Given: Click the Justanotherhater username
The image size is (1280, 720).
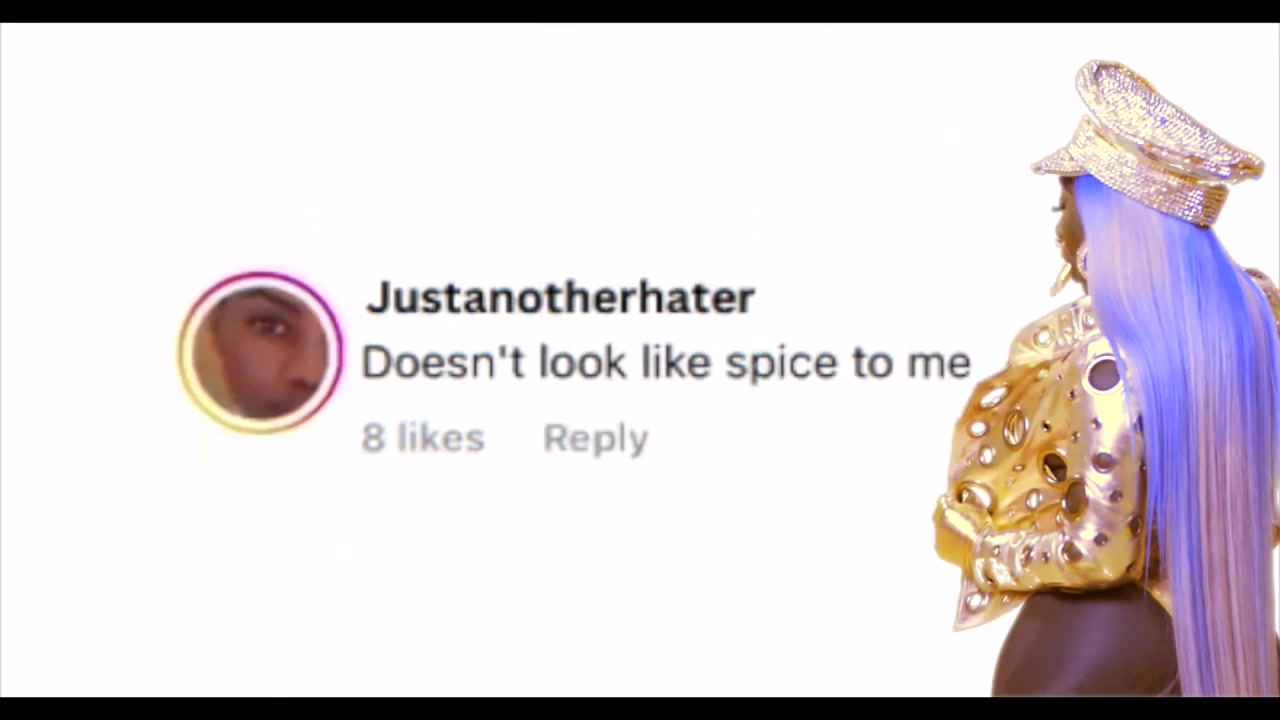Looking at the screenshot, I should (x=560, y=298).
